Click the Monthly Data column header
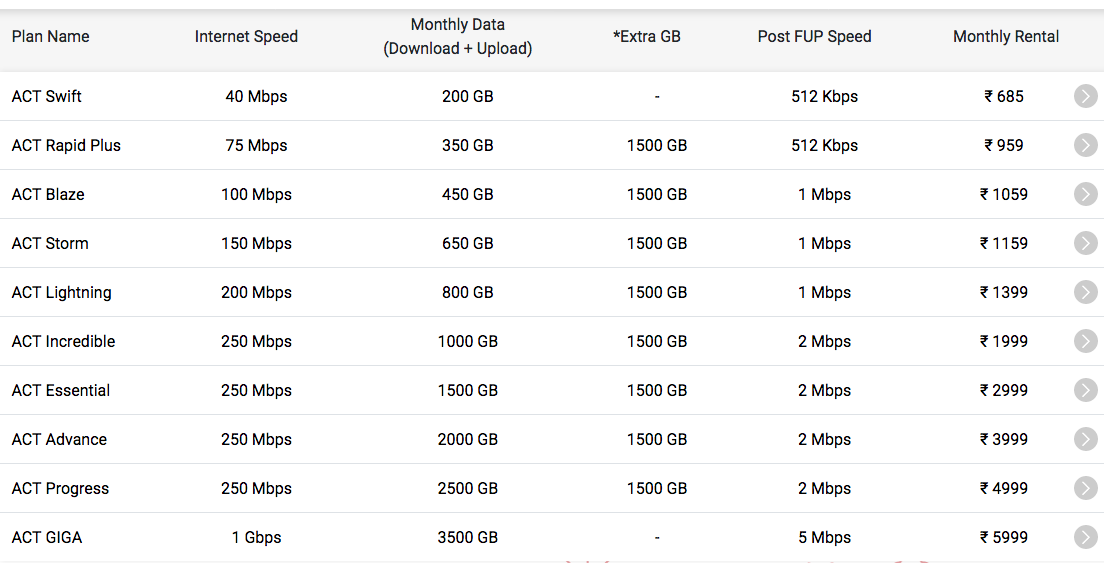This screenshot has height=563, width=1104. pyautogui.click(x=458, y=37)
